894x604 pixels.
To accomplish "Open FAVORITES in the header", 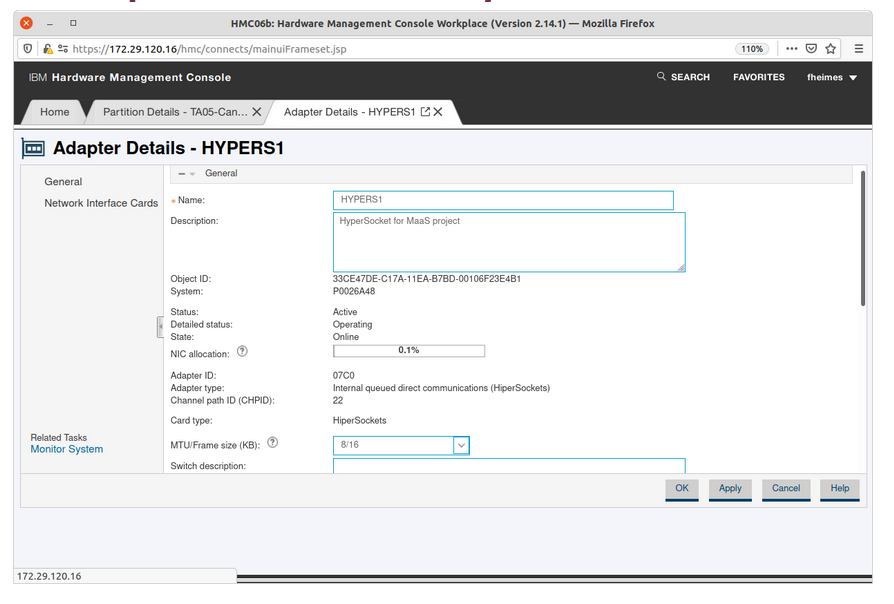I will (758, 77).
